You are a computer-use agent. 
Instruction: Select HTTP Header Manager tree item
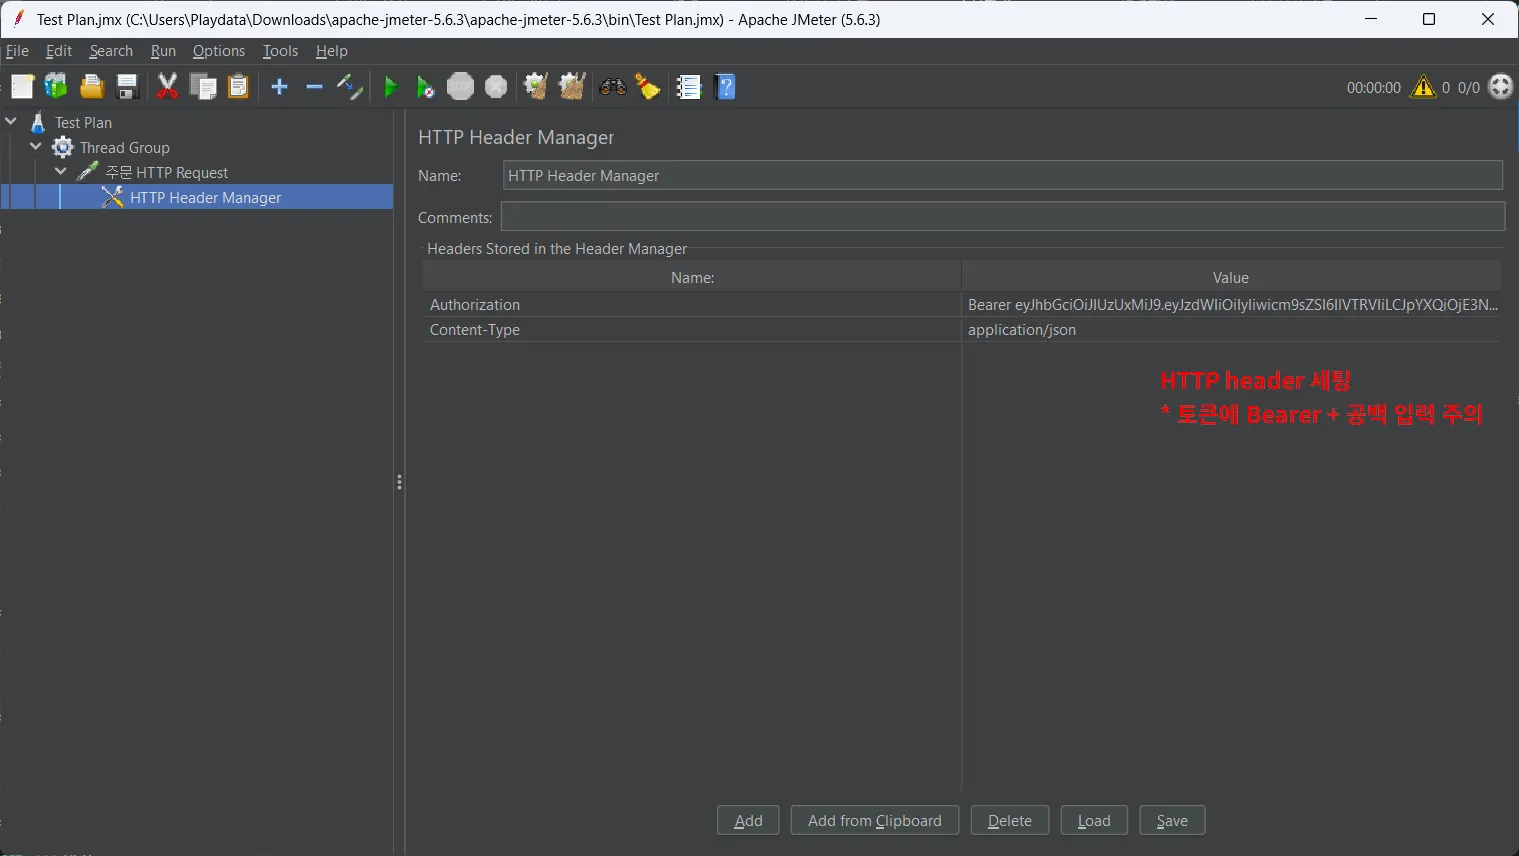coord(206,197)
